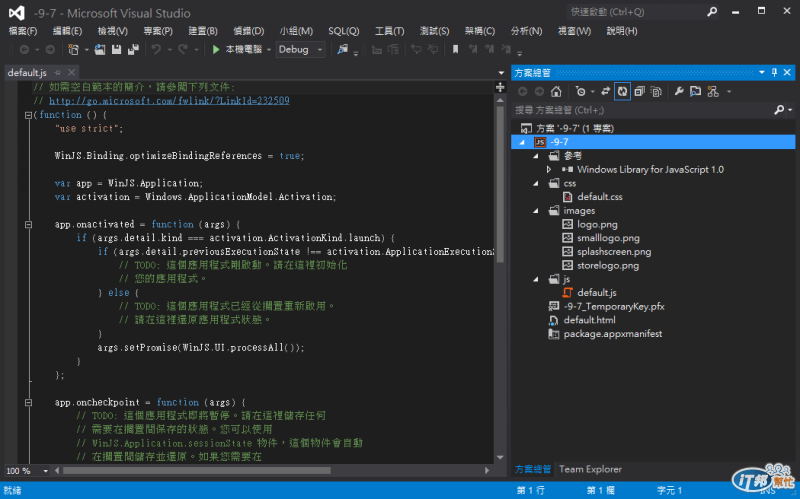The height and width of the screenshot is (499, 800).
Task: Click Solution Explorer's Back arrow
Action: (522, 91)
